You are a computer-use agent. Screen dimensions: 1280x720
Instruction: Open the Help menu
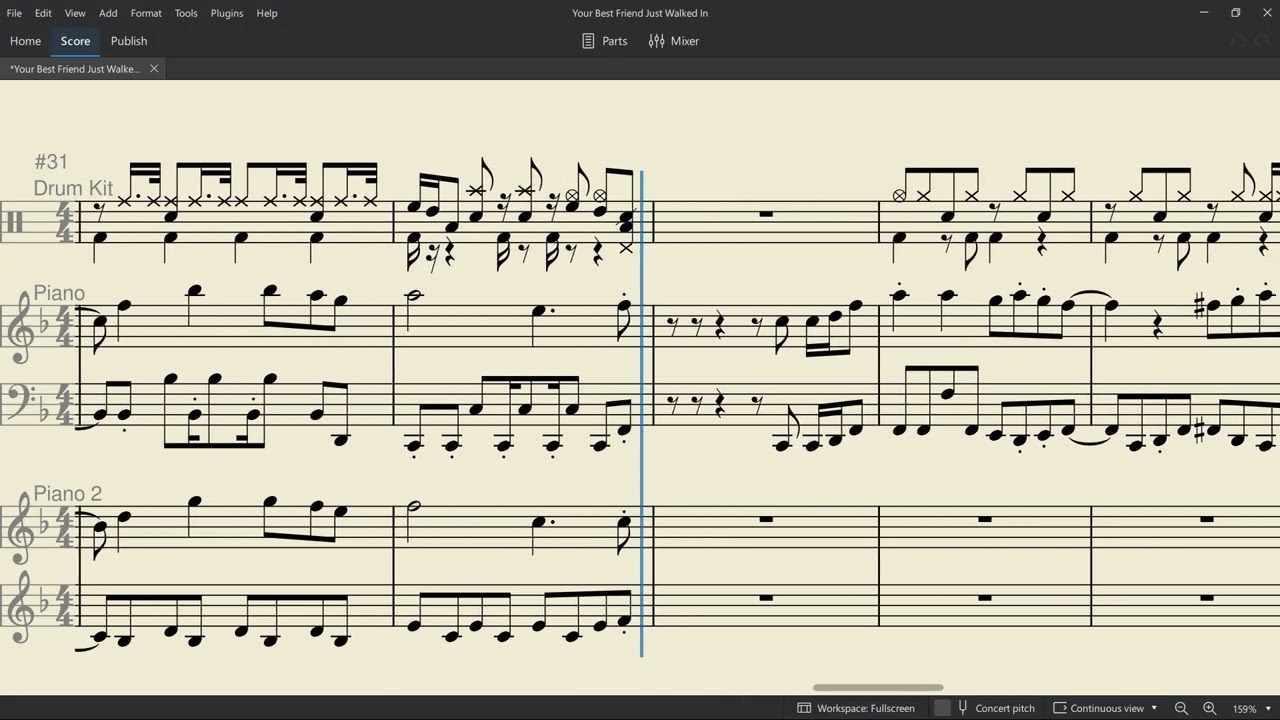(267, 13)
